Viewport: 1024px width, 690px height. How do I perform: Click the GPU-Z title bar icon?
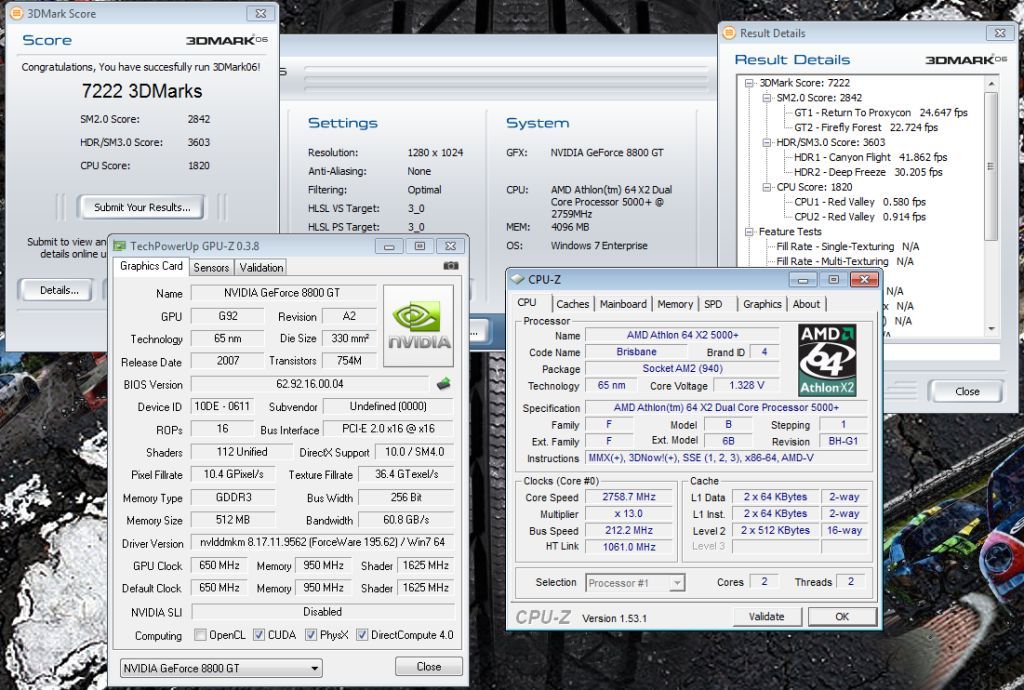(x=120, y=246)
